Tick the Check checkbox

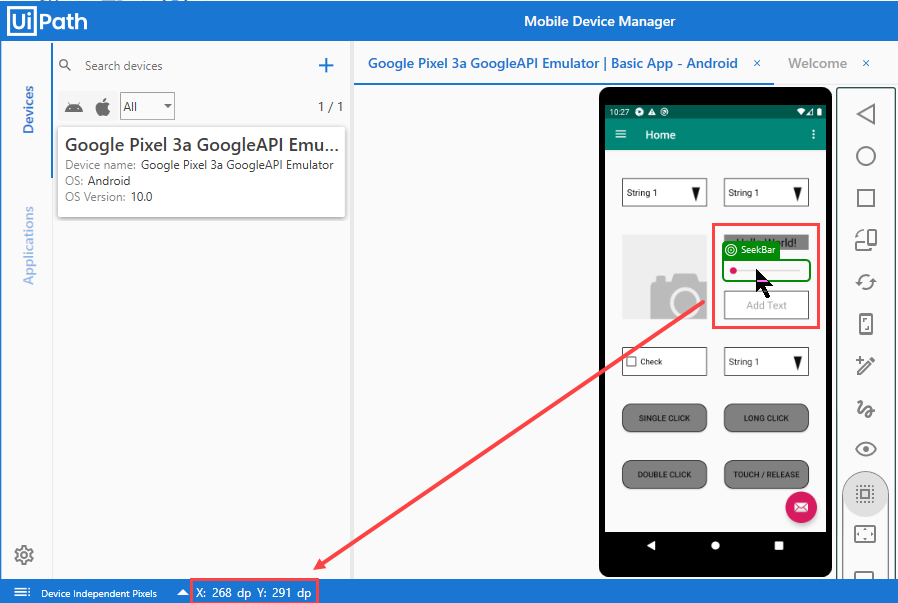coord(631,361)
